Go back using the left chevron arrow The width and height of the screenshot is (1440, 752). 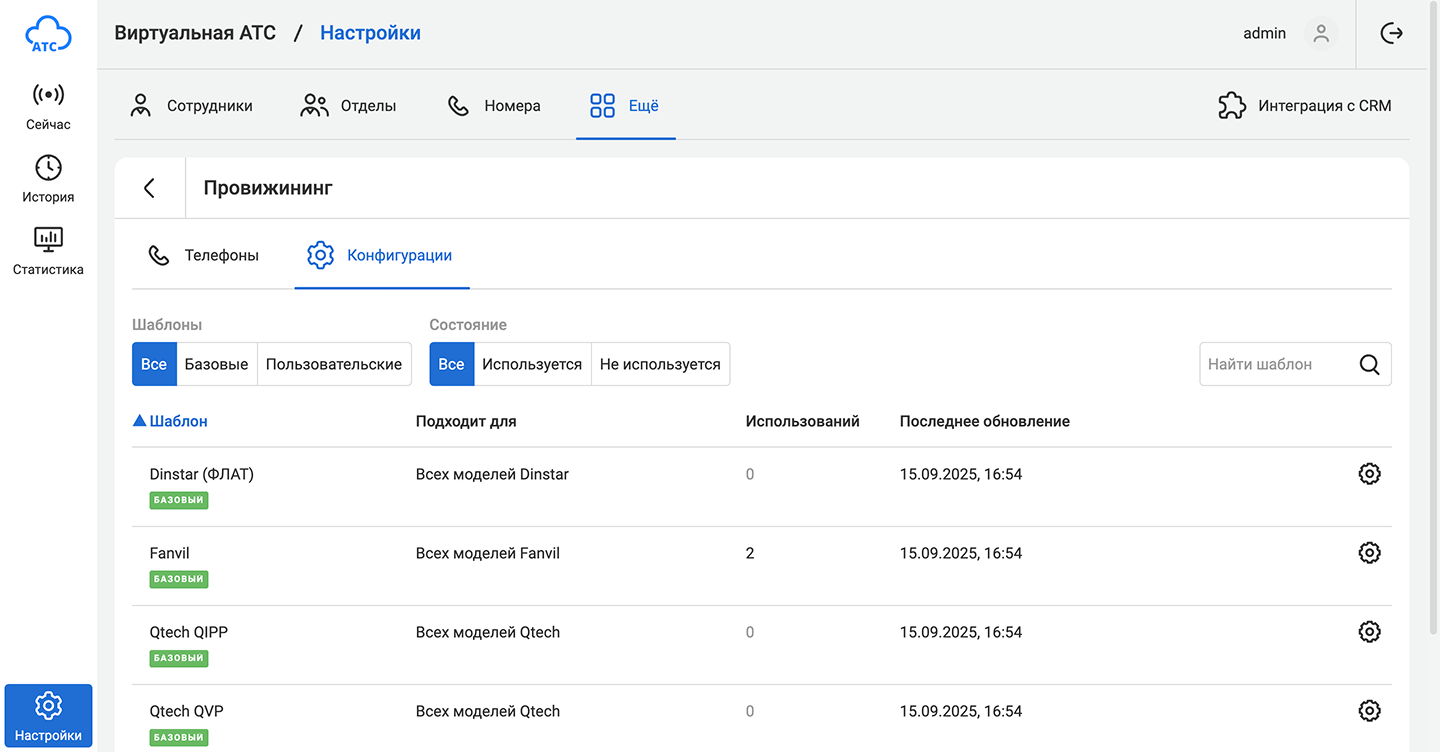[x=150, y=188]
